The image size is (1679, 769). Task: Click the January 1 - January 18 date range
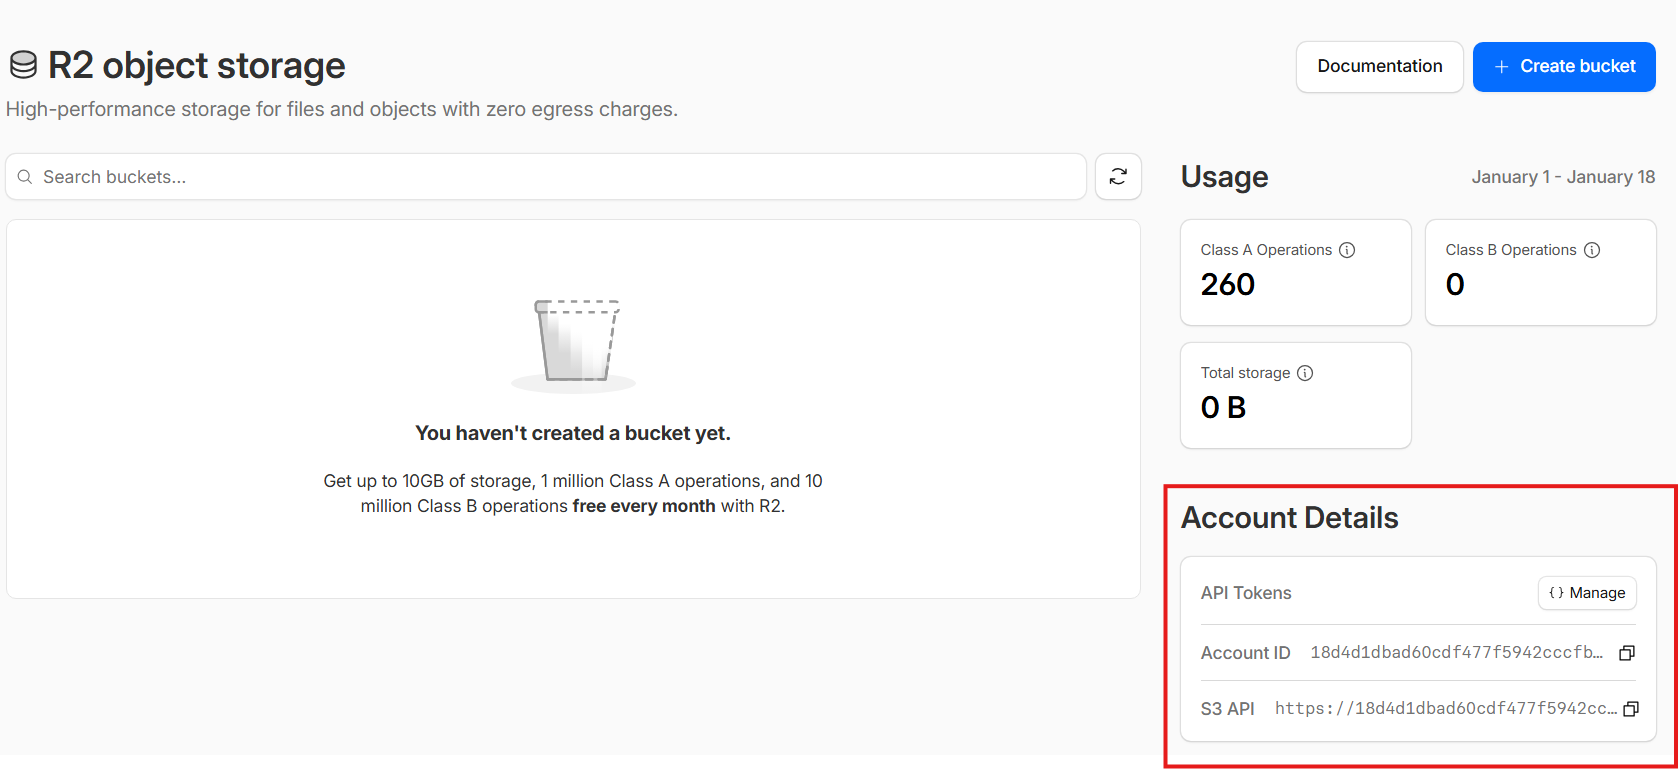[x=1563, y=177]
